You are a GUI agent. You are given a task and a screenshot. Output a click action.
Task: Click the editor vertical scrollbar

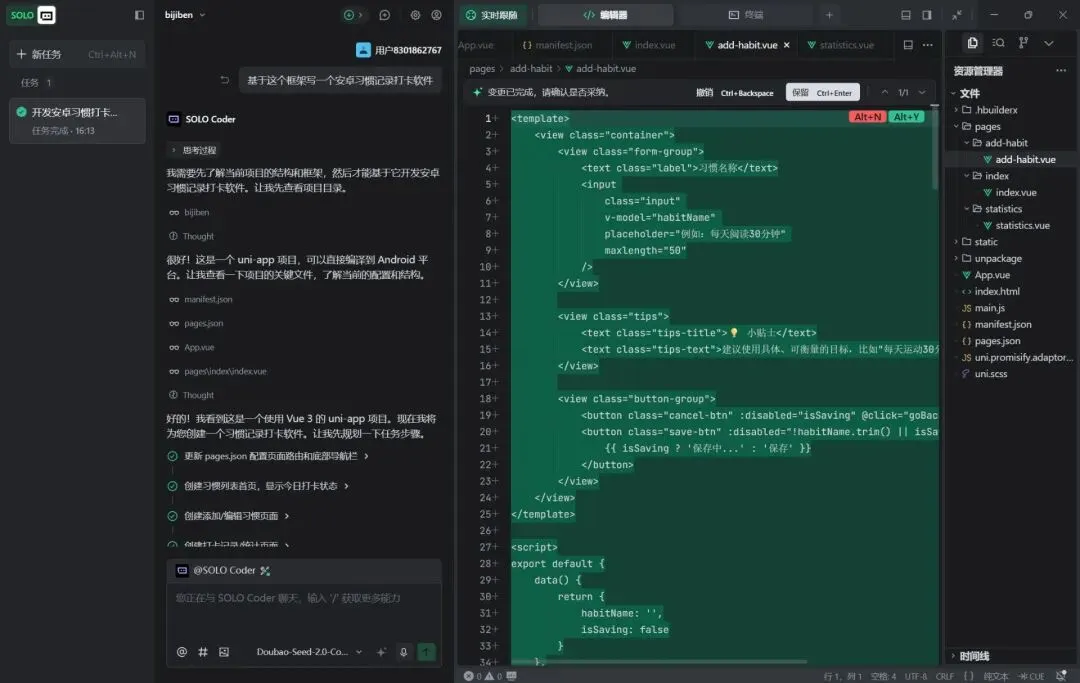point(935,147)
